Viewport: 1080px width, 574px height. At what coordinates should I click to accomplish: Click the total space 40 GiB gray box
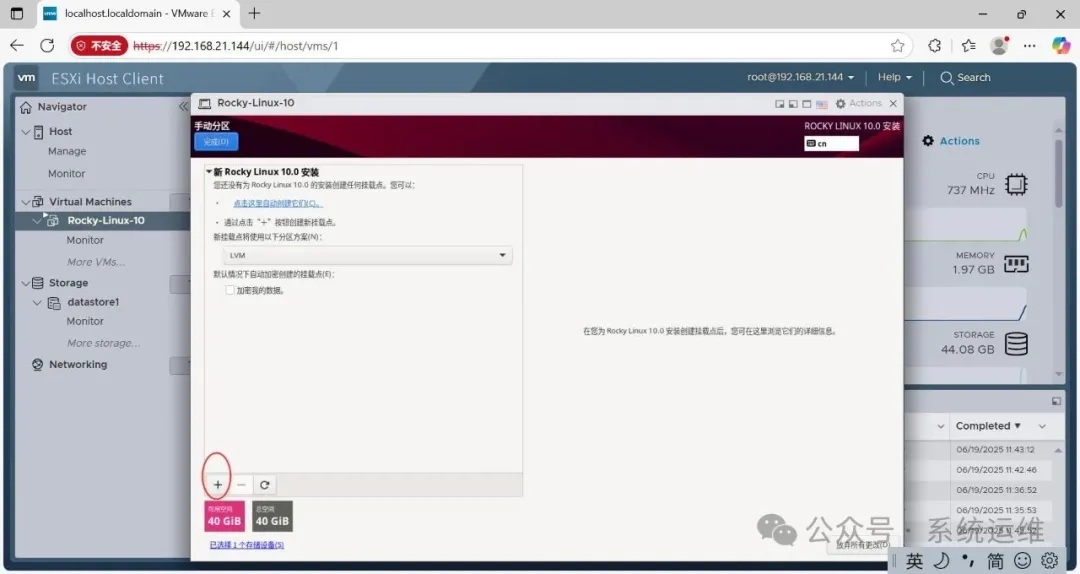coord(272,516)
